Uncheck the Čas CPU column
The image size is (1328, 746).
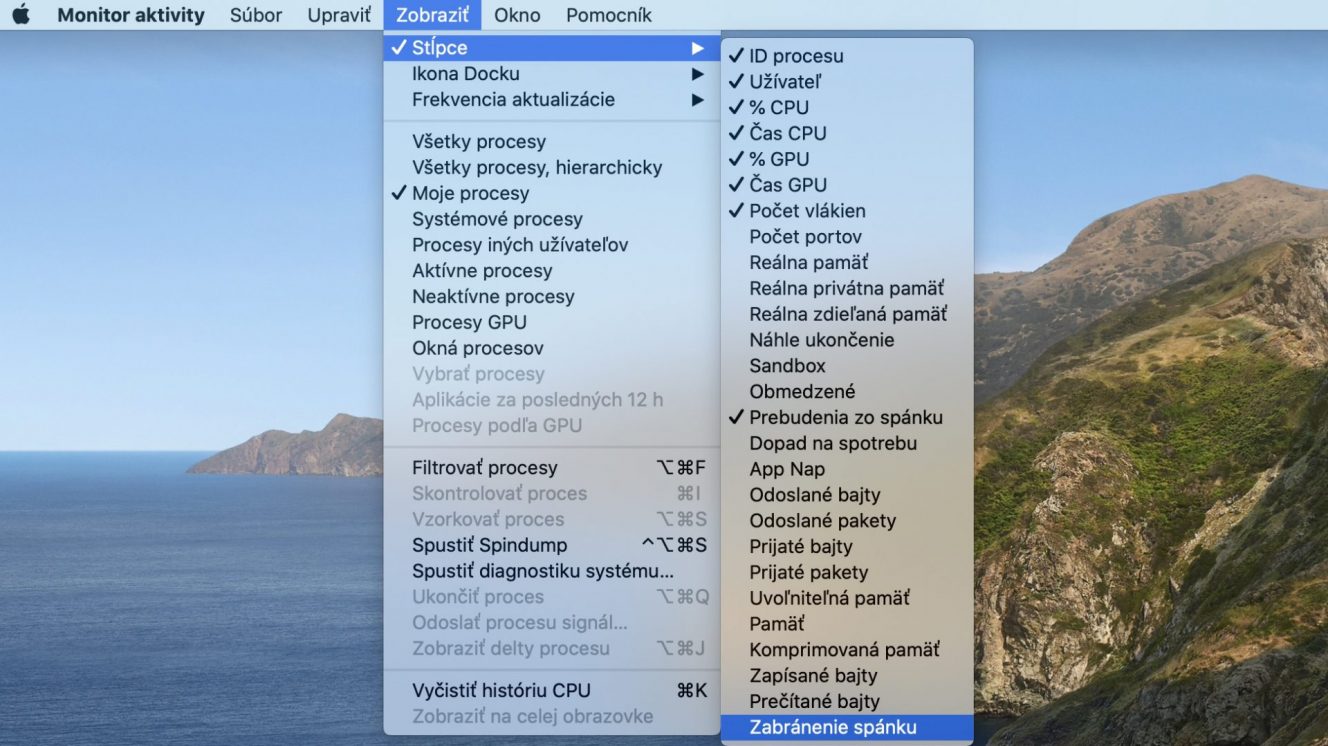[847, 133]
